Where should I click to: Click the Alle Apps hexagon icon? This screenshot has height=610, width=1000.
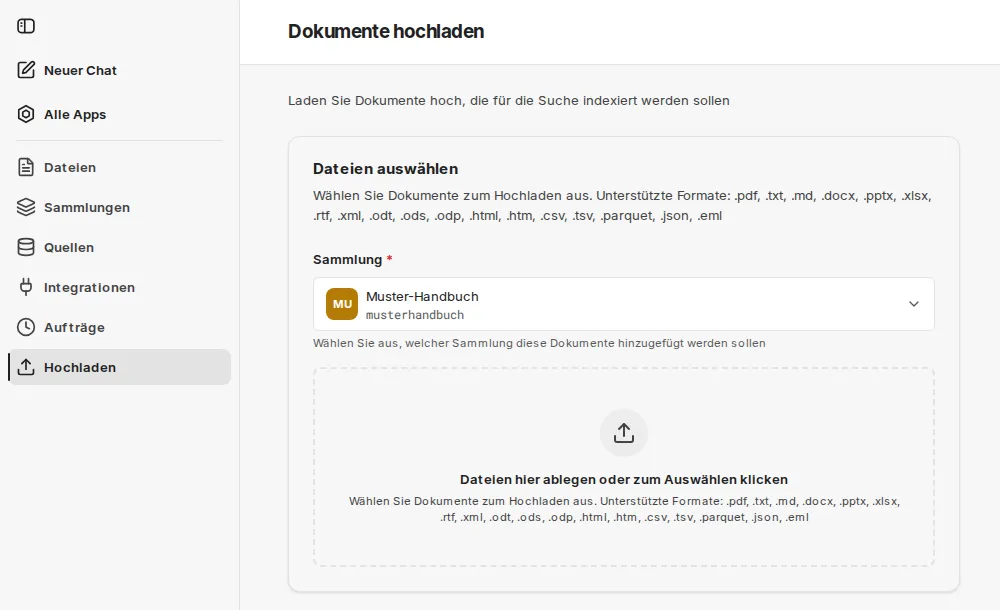[x=26, y=114]
